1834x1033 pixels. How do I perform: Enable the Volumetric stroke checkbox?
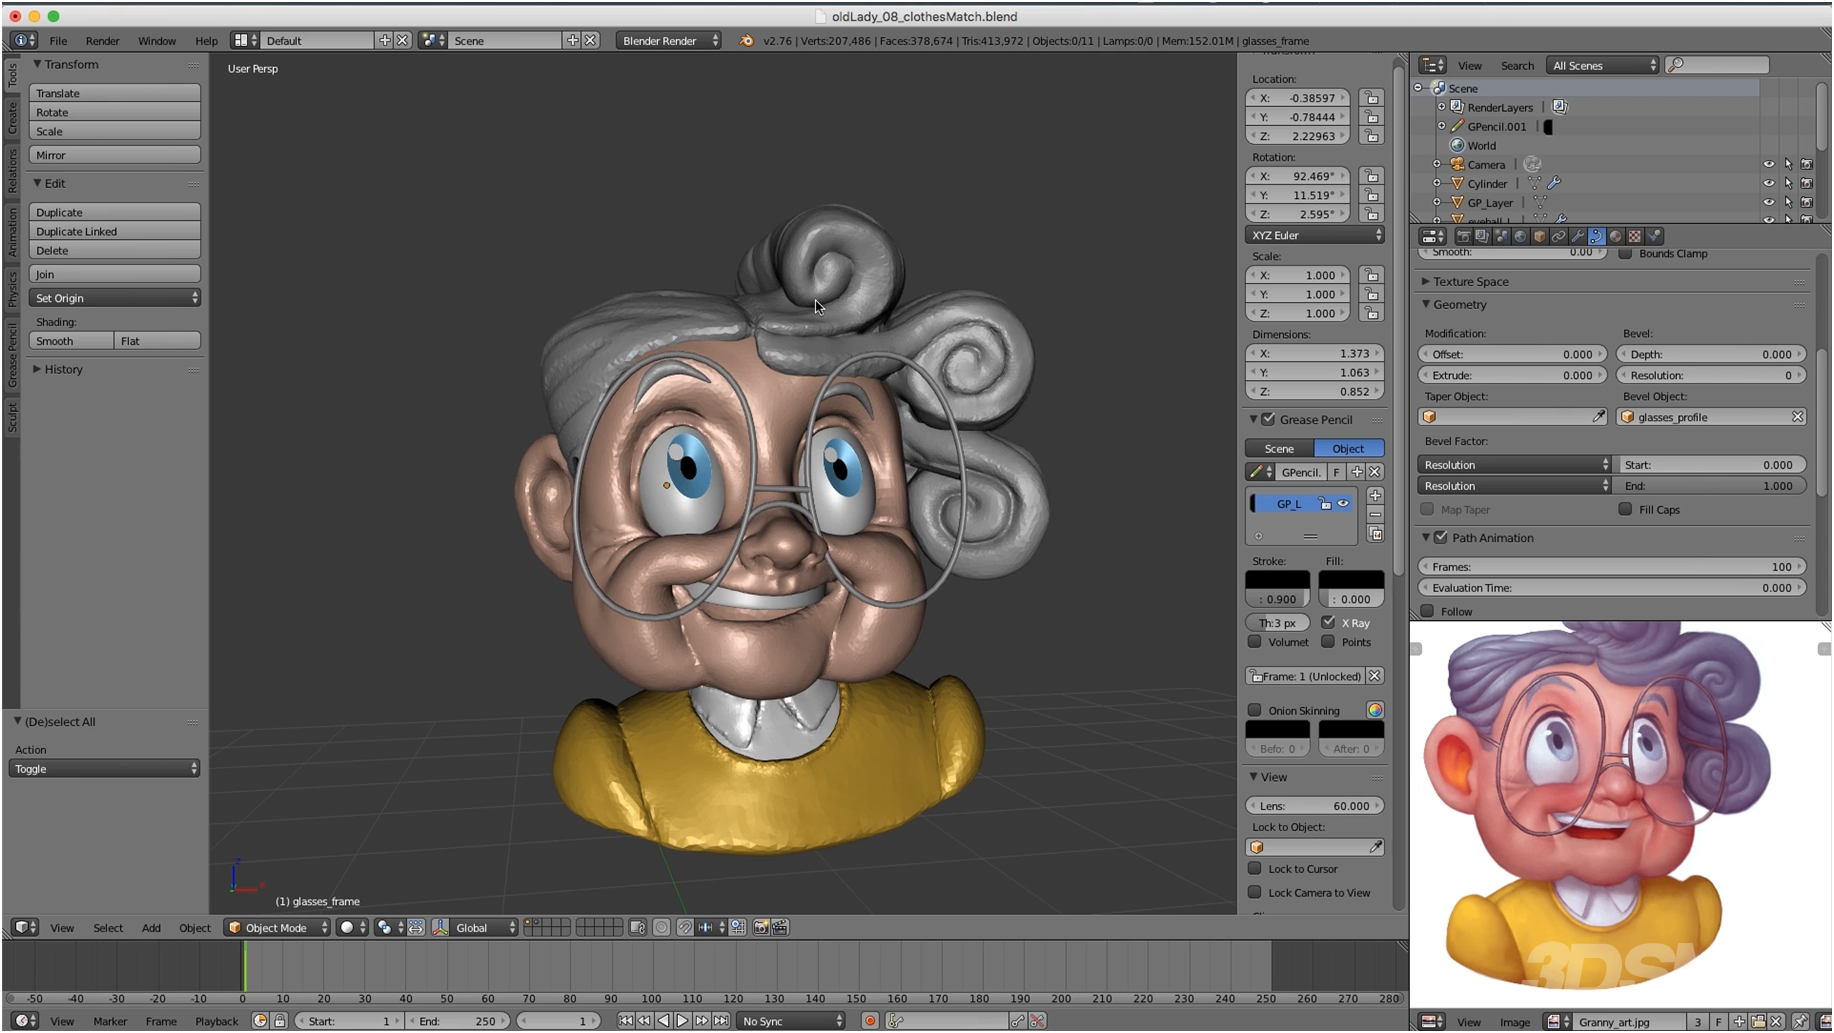point(1254,642)
